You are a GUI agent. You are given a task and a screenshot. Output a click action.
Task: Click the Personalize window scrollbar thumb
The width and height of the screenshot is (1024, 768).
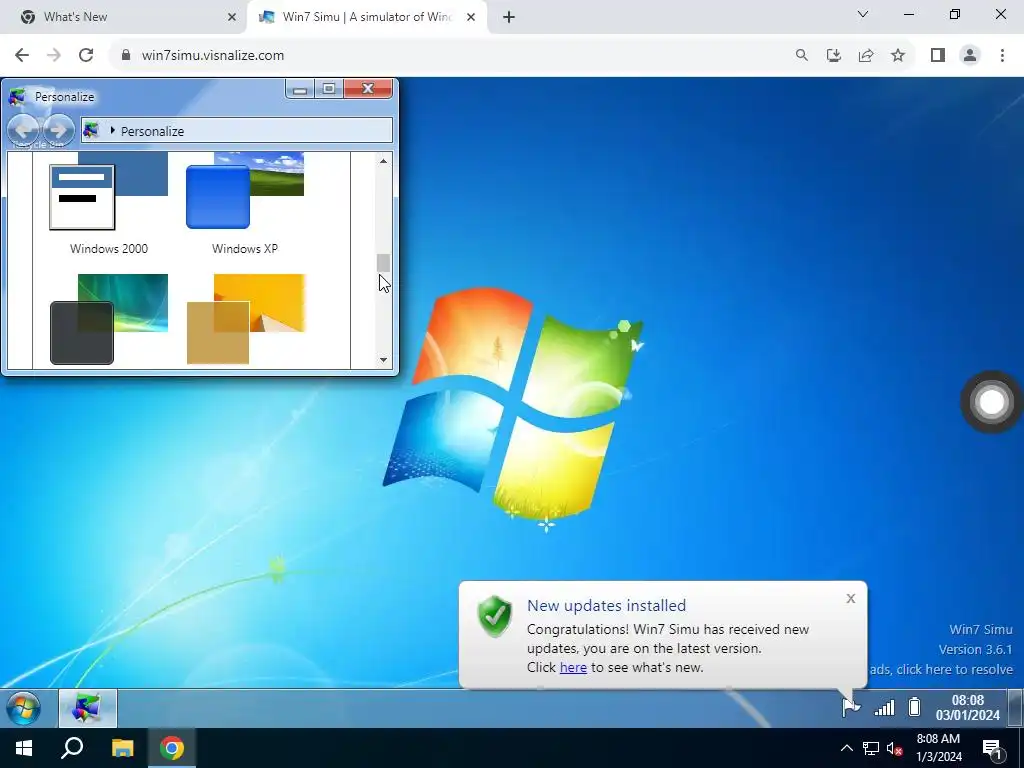click(383, 263)
